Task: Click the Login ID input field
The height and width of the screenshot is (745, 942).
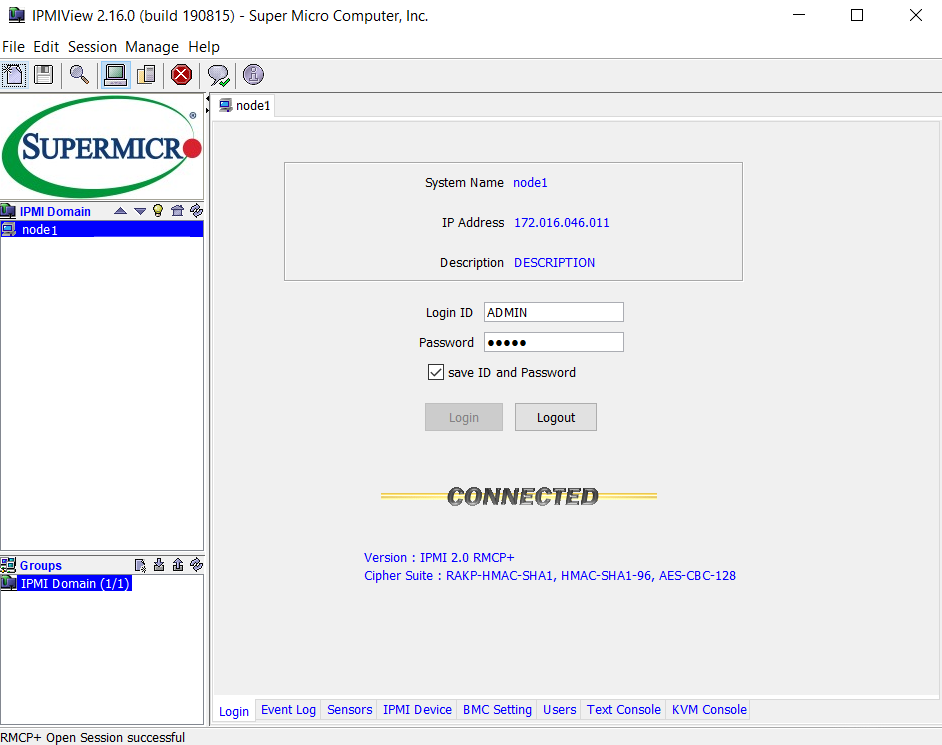Action: (x=554, y=312)
